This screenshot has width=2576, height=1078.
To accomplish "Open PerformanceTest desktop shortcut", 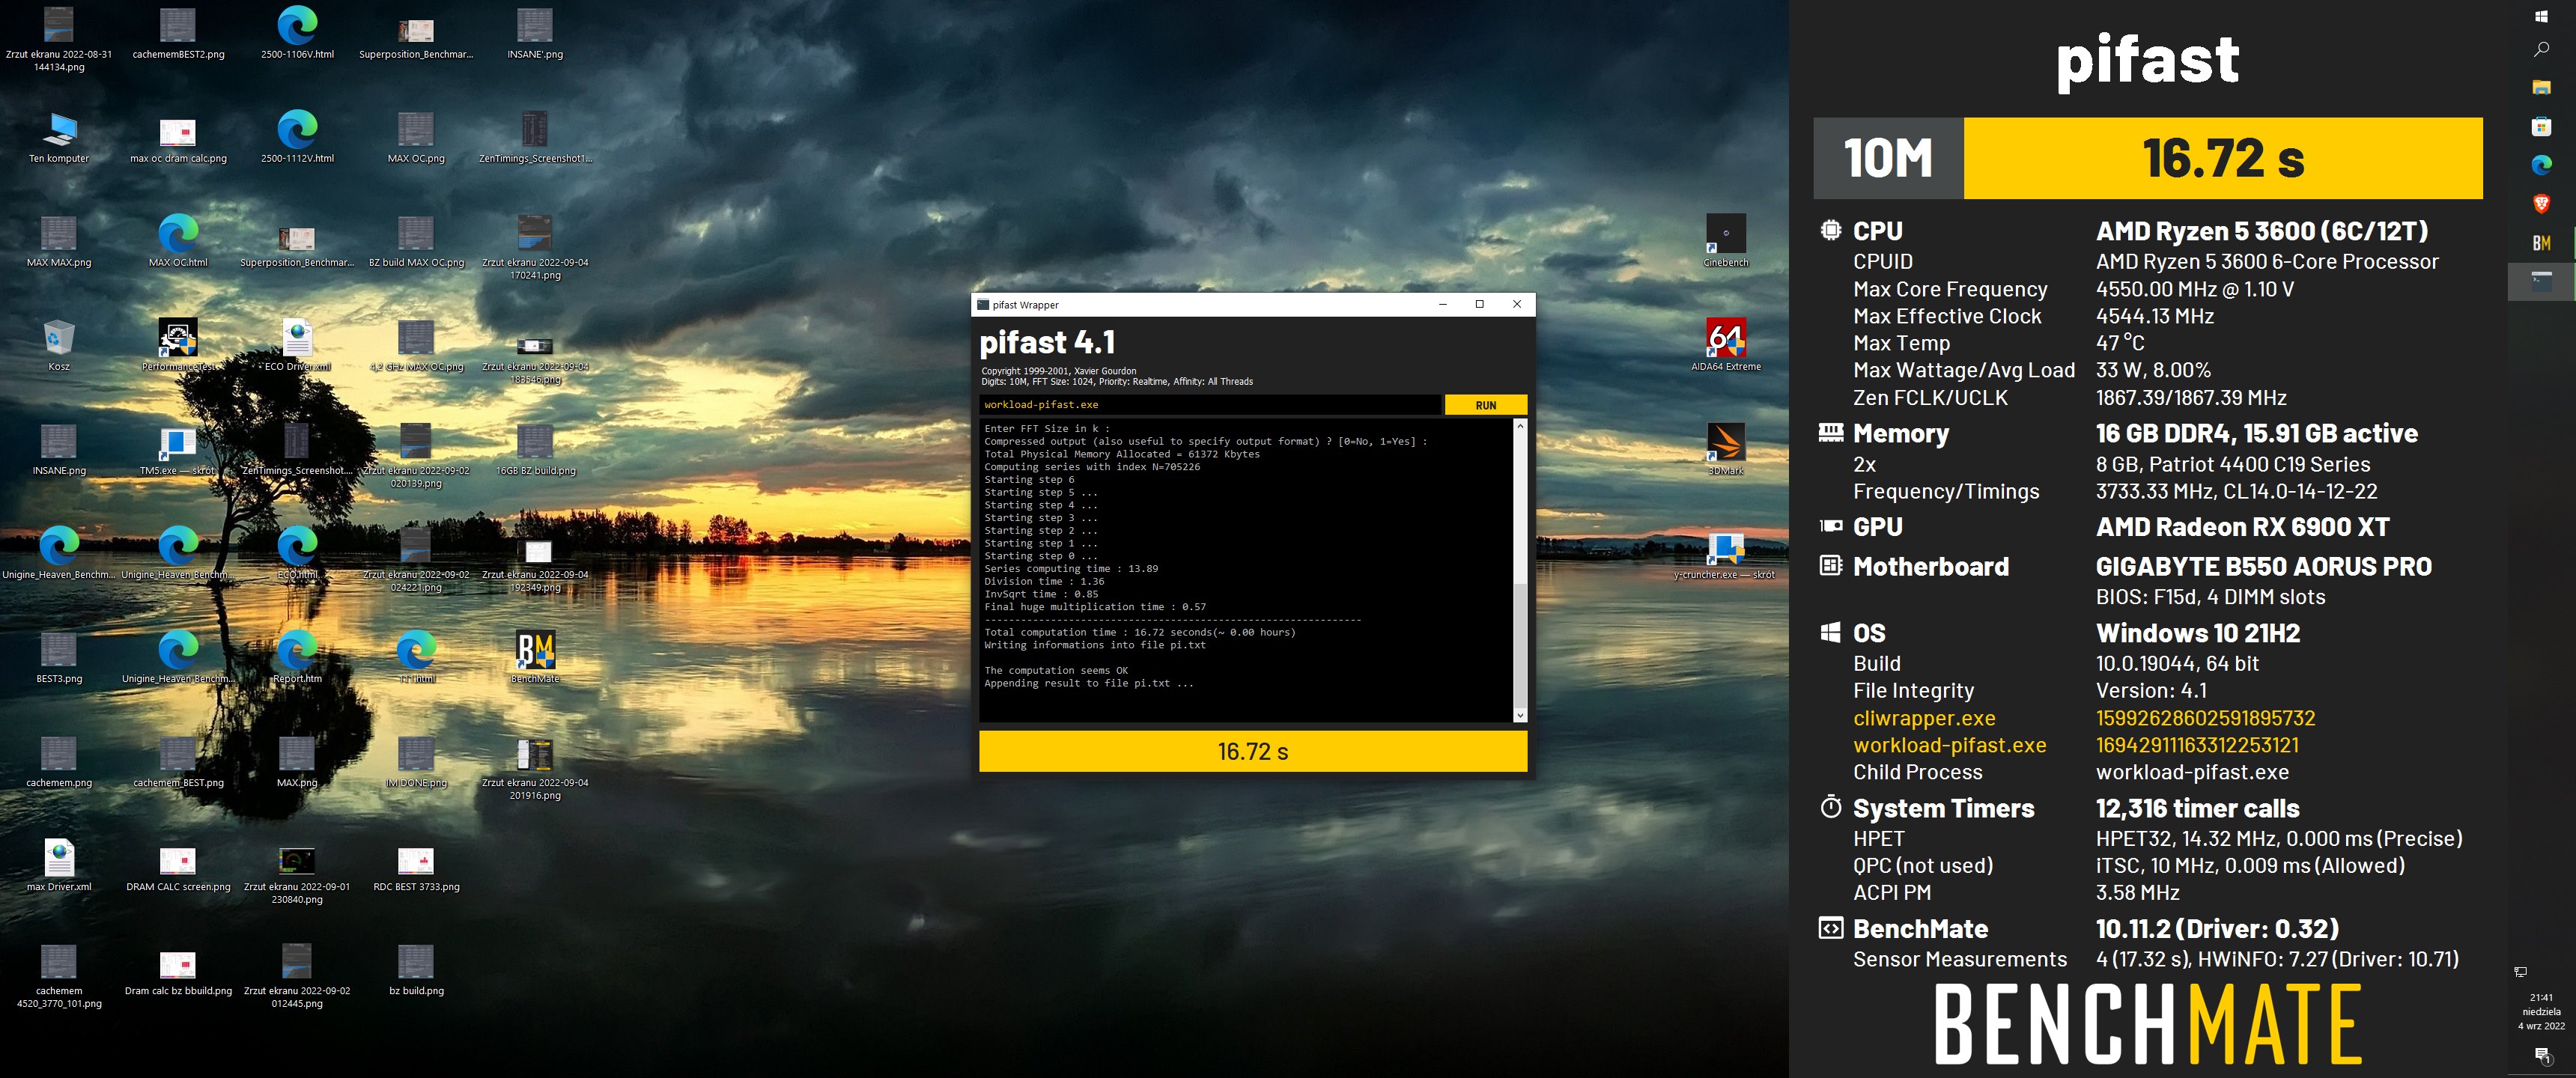I will pyautogui.click(x=178, y=345).
